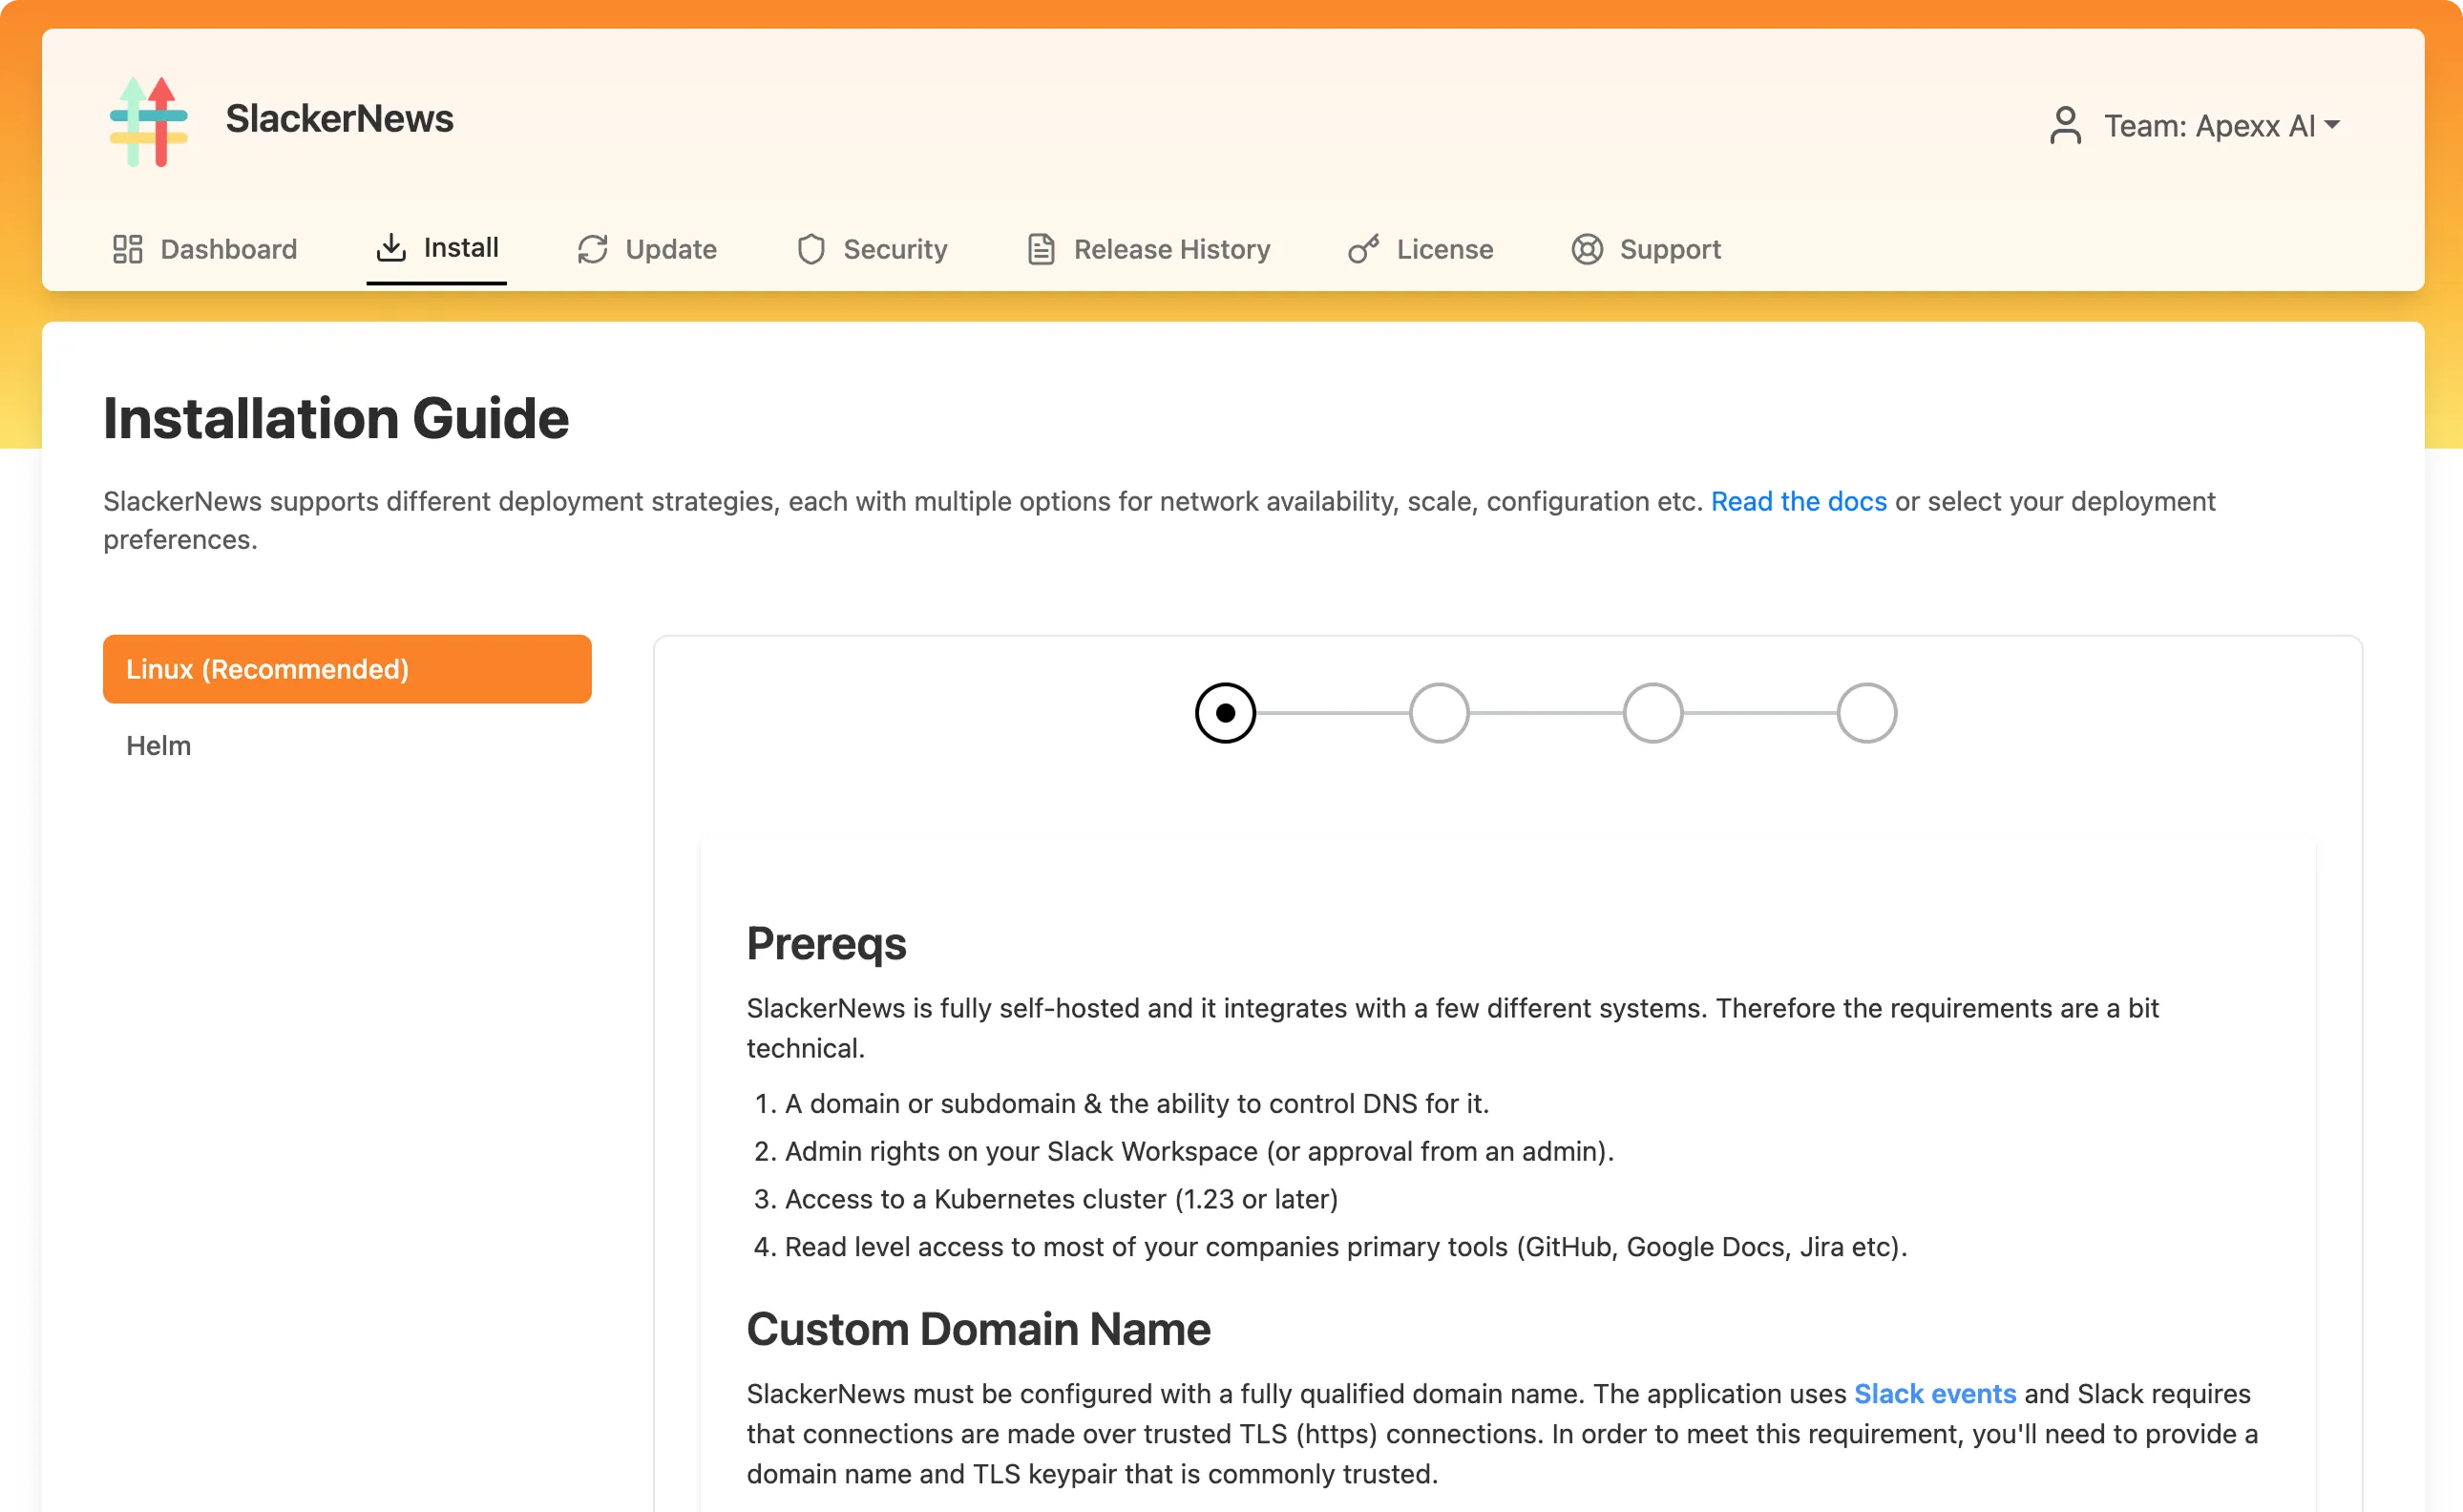Image resolution: width=2463 pixels, height=1512 pixels.
Task: Select the second step in the progress stepper
Action: pyautogui.click(x=1438, y=712)
